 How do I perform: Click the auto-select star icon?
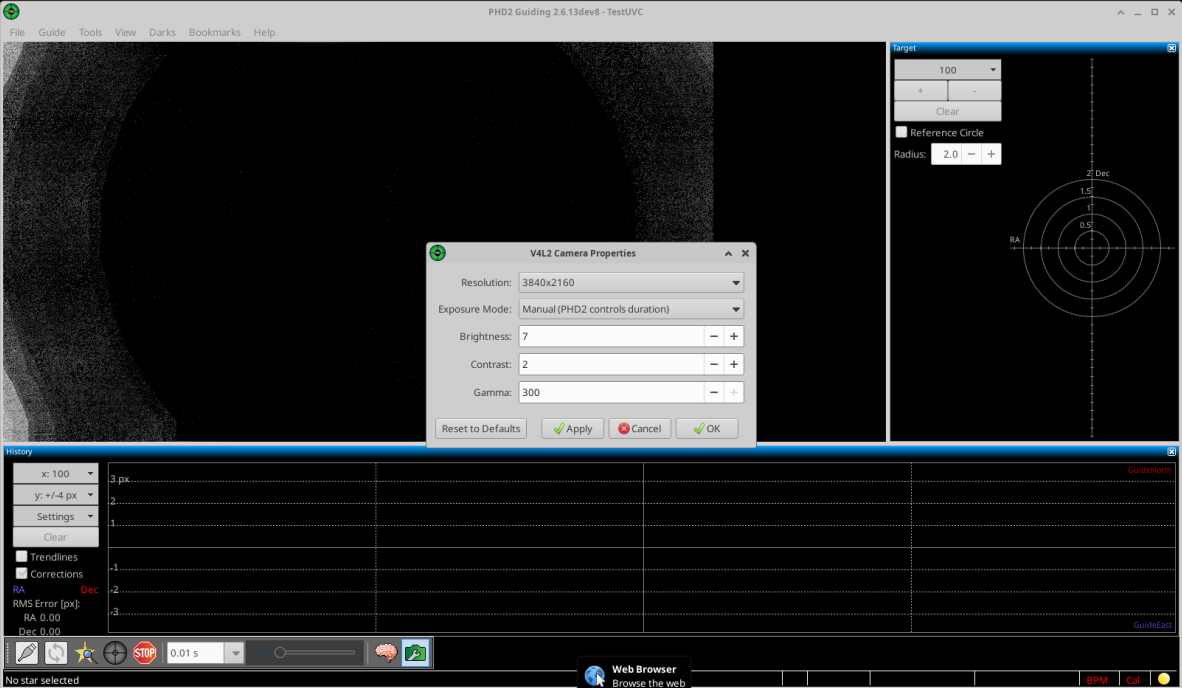86,653
